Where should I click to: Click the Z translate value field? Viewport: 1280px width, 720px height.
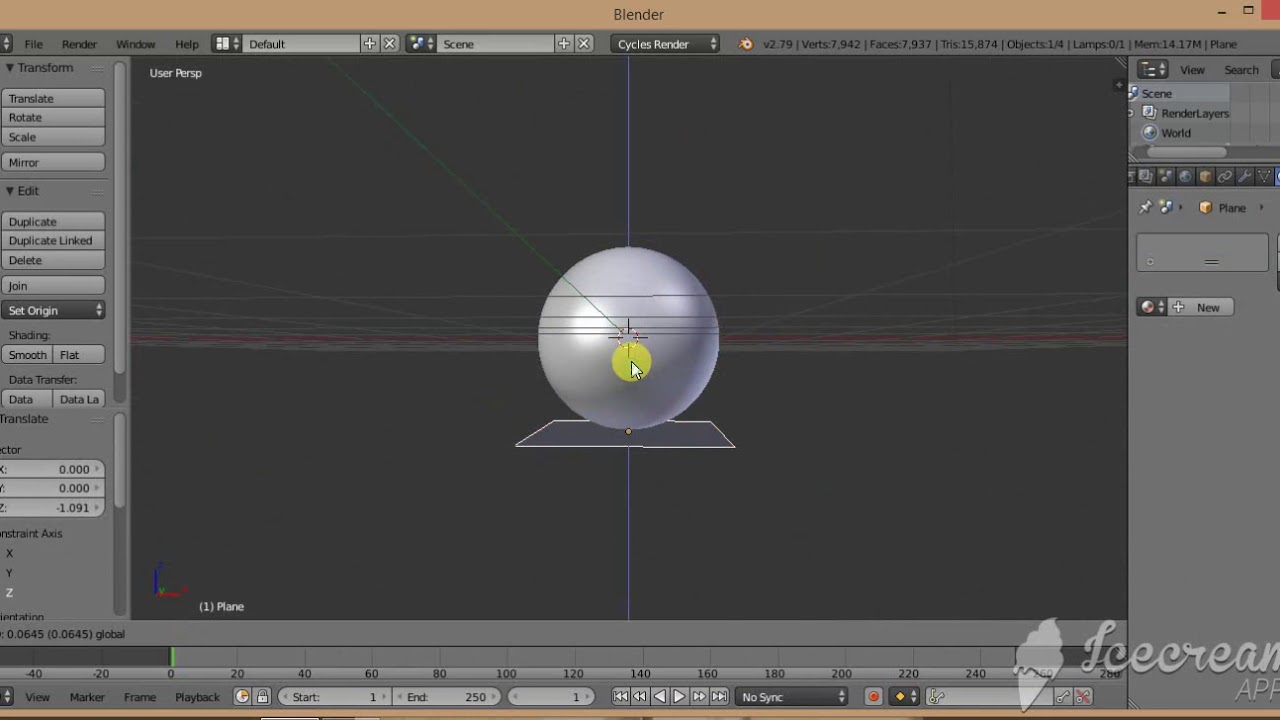click(x=52, y=508)
